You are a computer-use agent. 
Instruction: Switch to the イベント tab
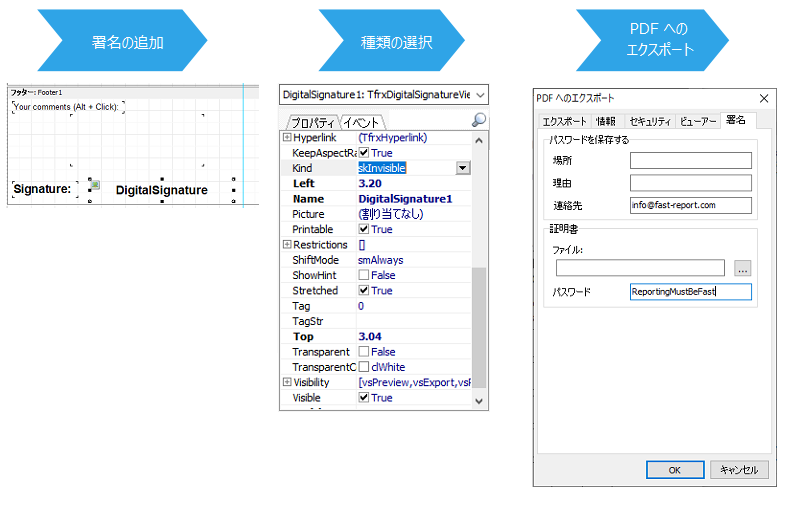pyautogui.click(x=353, y=122)
